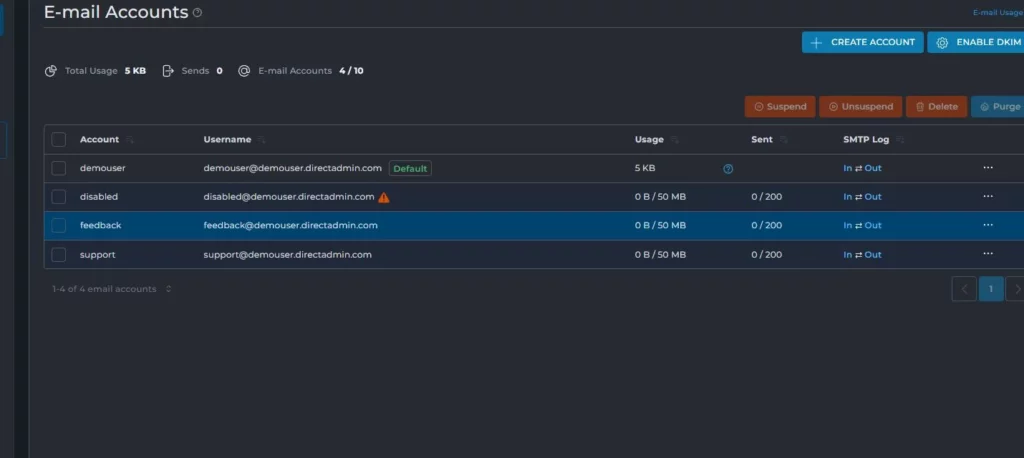Check the disabled account checkbox
The width and height of the screenshot is (1024, 458).
pyautogui.click(x=59, y=197)
